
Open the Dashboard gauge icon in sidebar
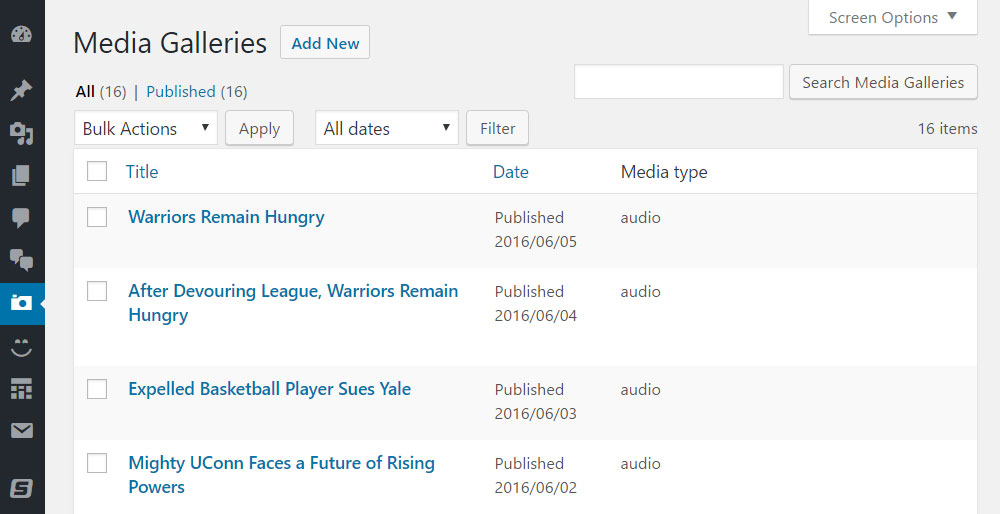21,34
